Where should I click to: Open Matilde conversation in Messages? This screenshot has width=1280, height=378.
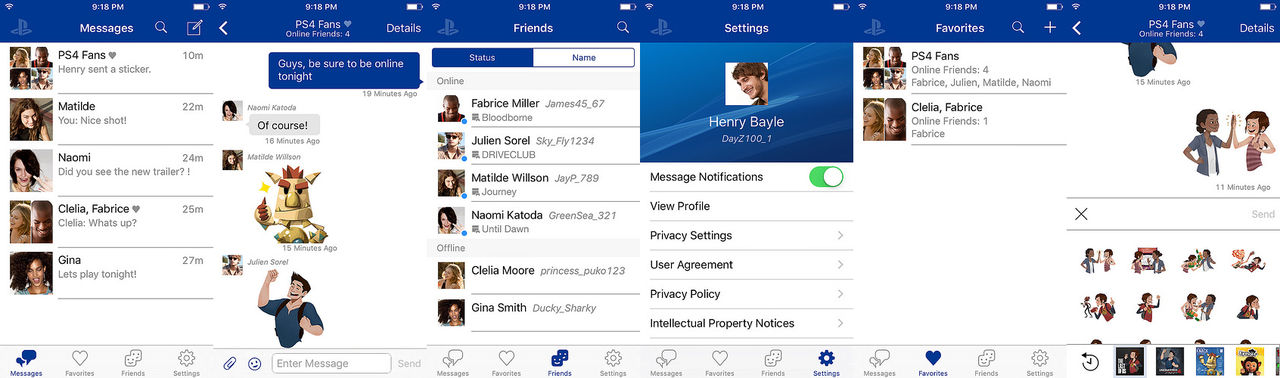(x=107, y=119)
